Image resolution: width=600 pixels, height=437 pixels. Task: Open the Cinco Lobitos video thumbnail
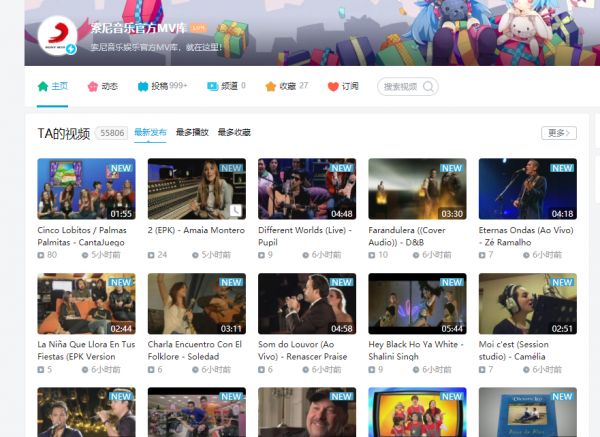click(x=86, y=189)
